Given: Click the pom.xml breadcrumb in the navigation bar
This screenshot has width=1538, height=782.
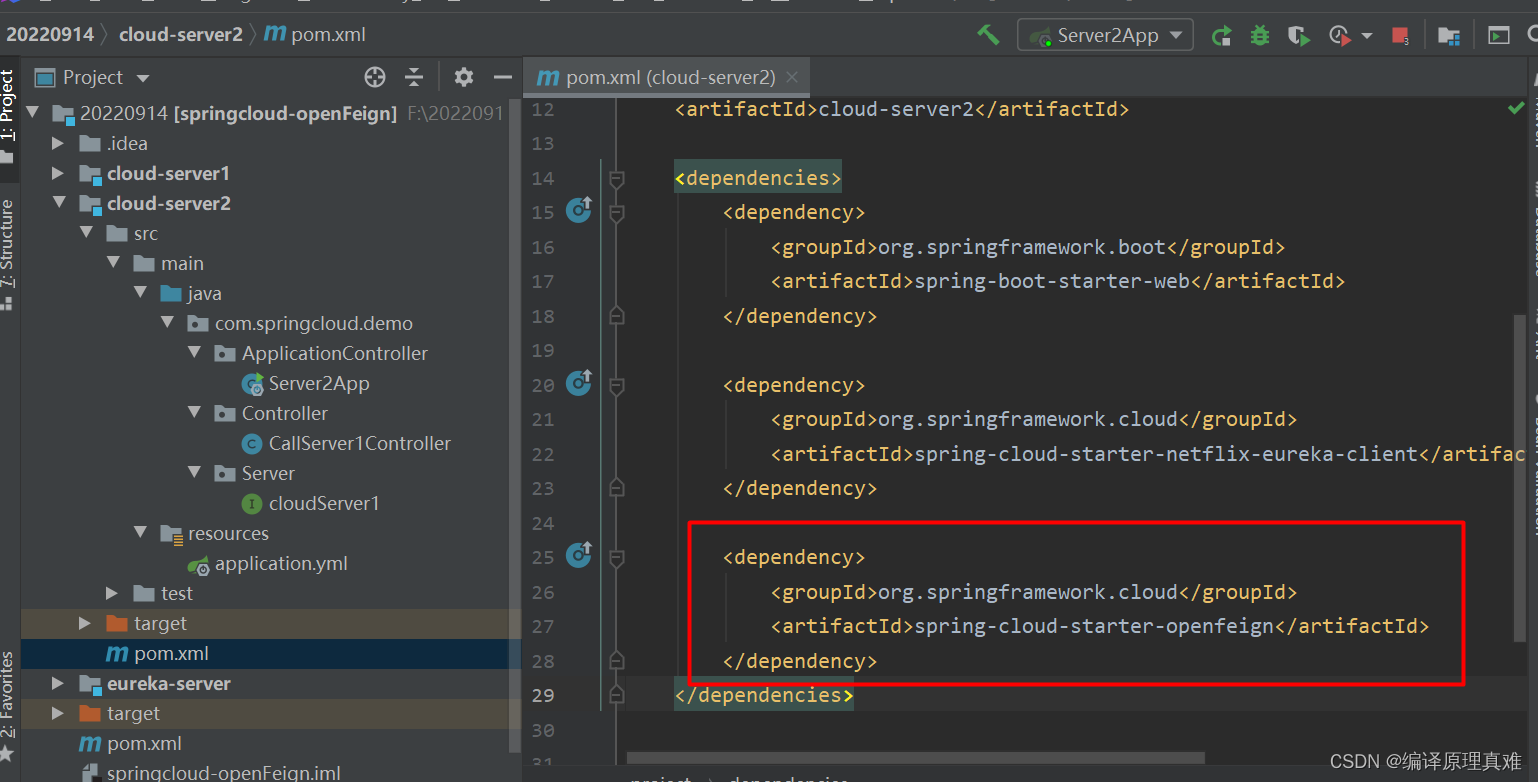Looking at the screenshot, I should (x=316, y=34).
